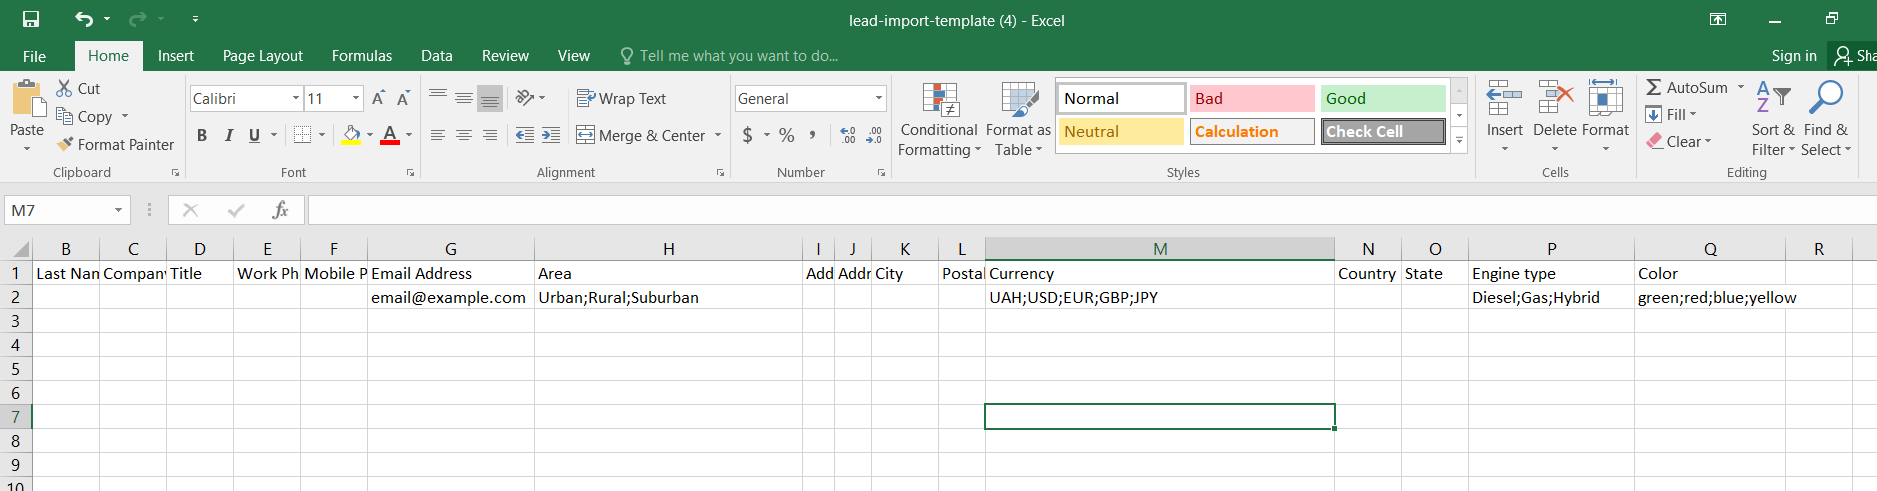Viewport: 1877px width, 491px height.
Task: Apply the Borders icon
Action: pos(303,135)
